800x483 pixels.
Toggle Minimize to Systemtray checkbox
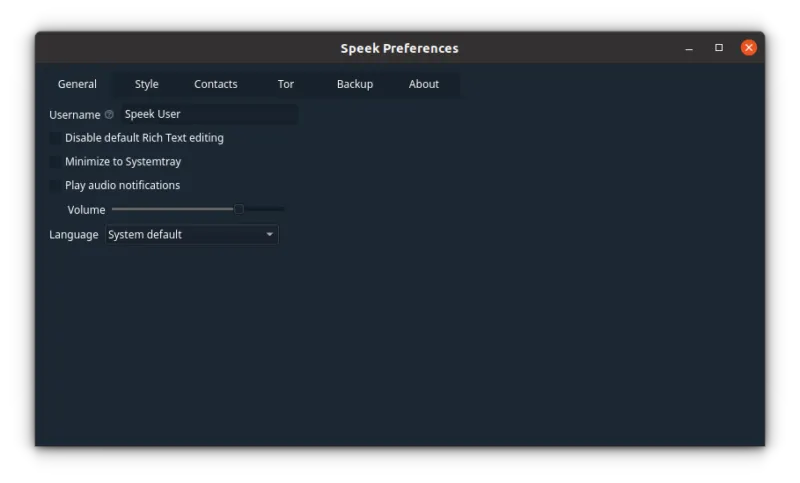[55, 162]
